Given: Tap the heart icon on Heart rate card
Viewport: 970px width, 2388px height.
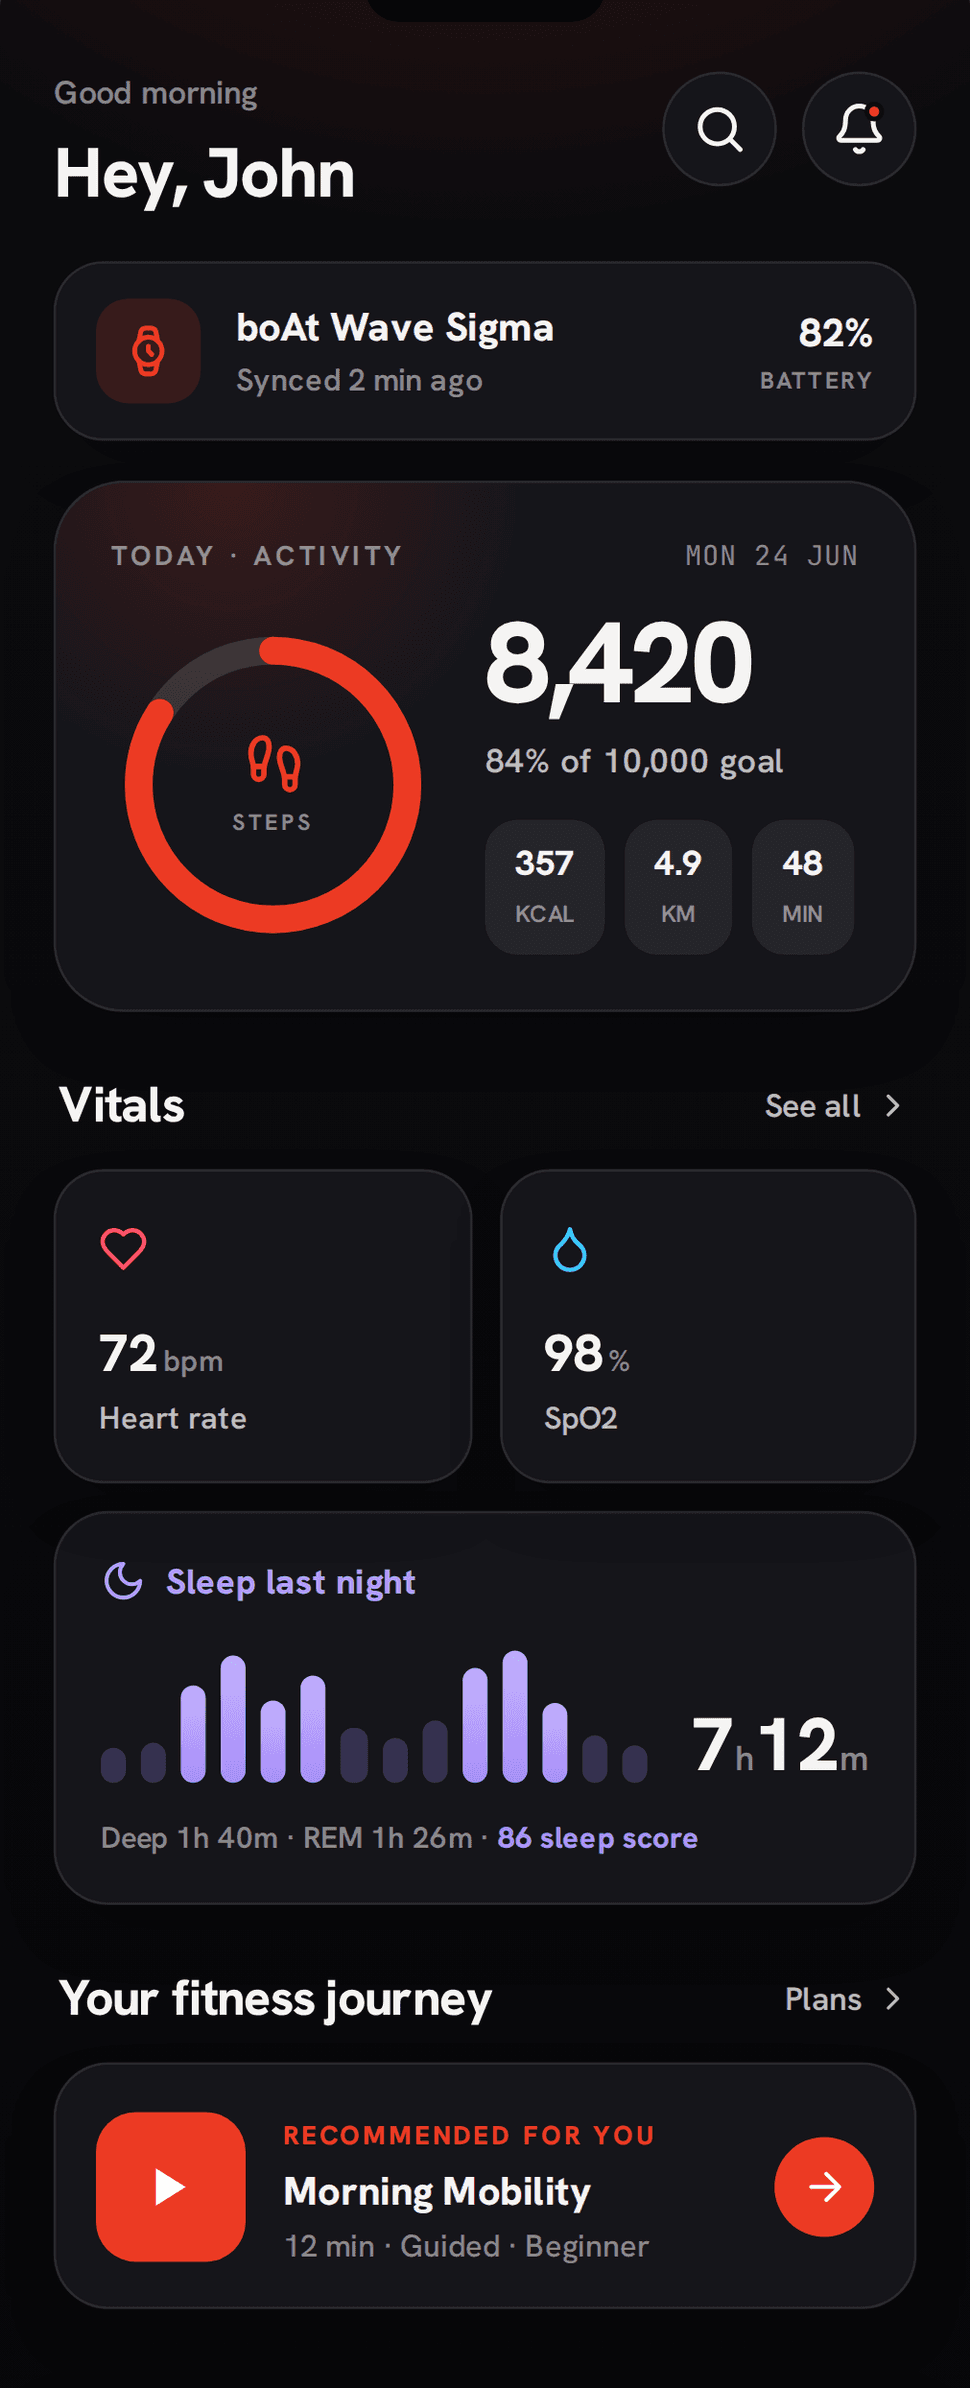Looking at the screenshot, I should pos(123,1248).
